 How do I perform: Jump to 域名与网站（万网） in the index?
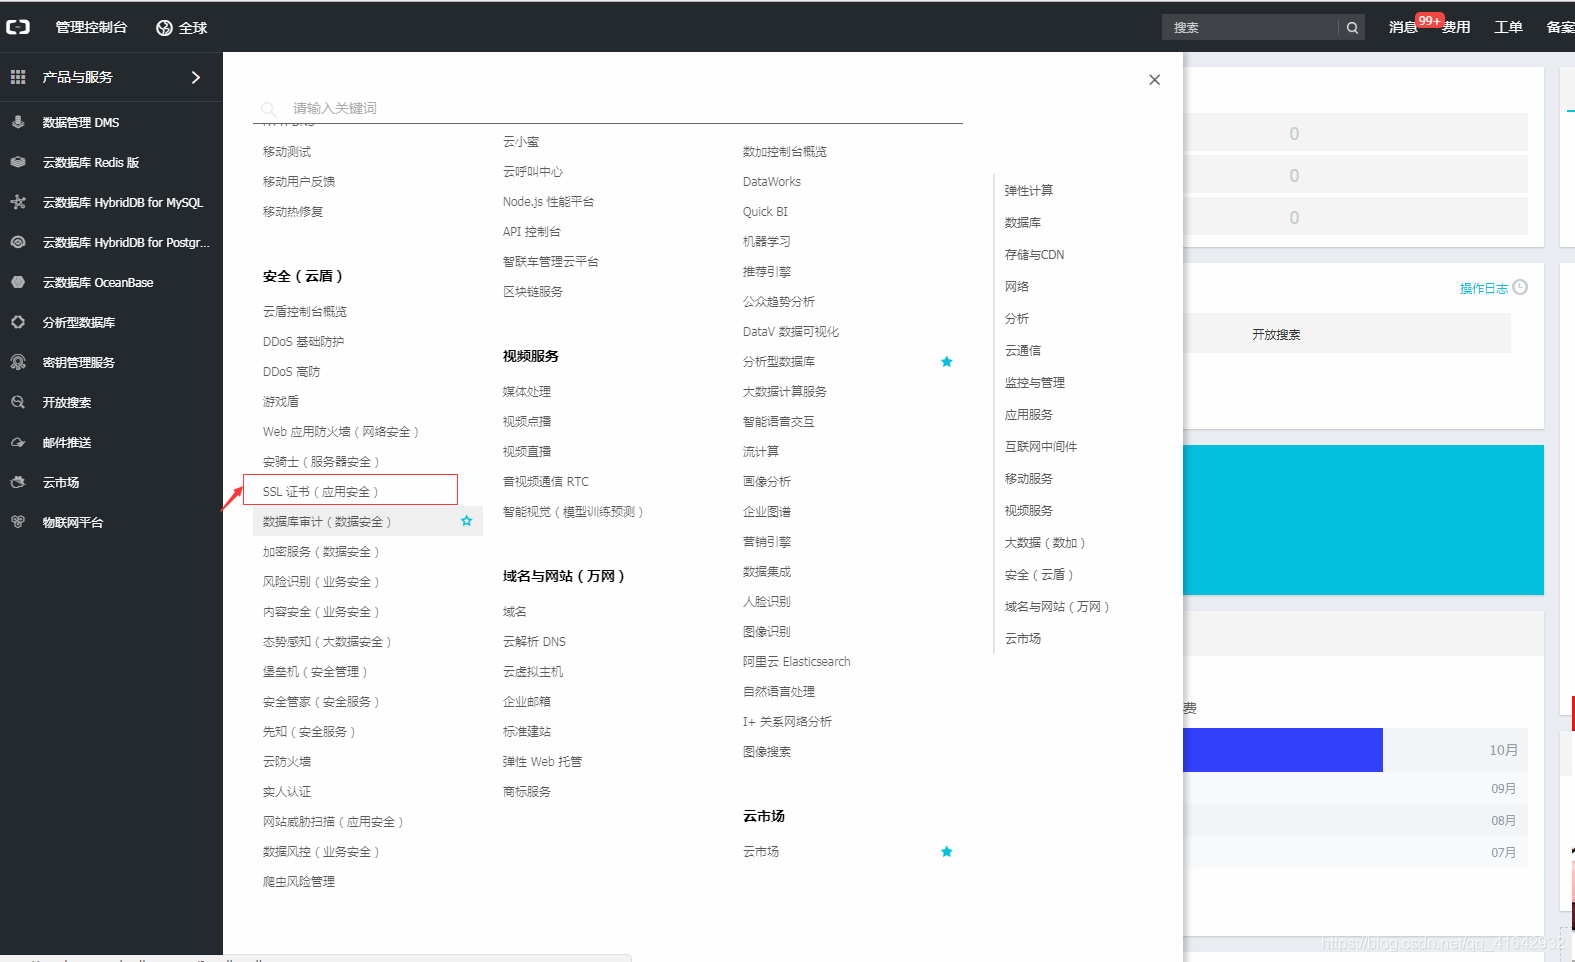1057,606
